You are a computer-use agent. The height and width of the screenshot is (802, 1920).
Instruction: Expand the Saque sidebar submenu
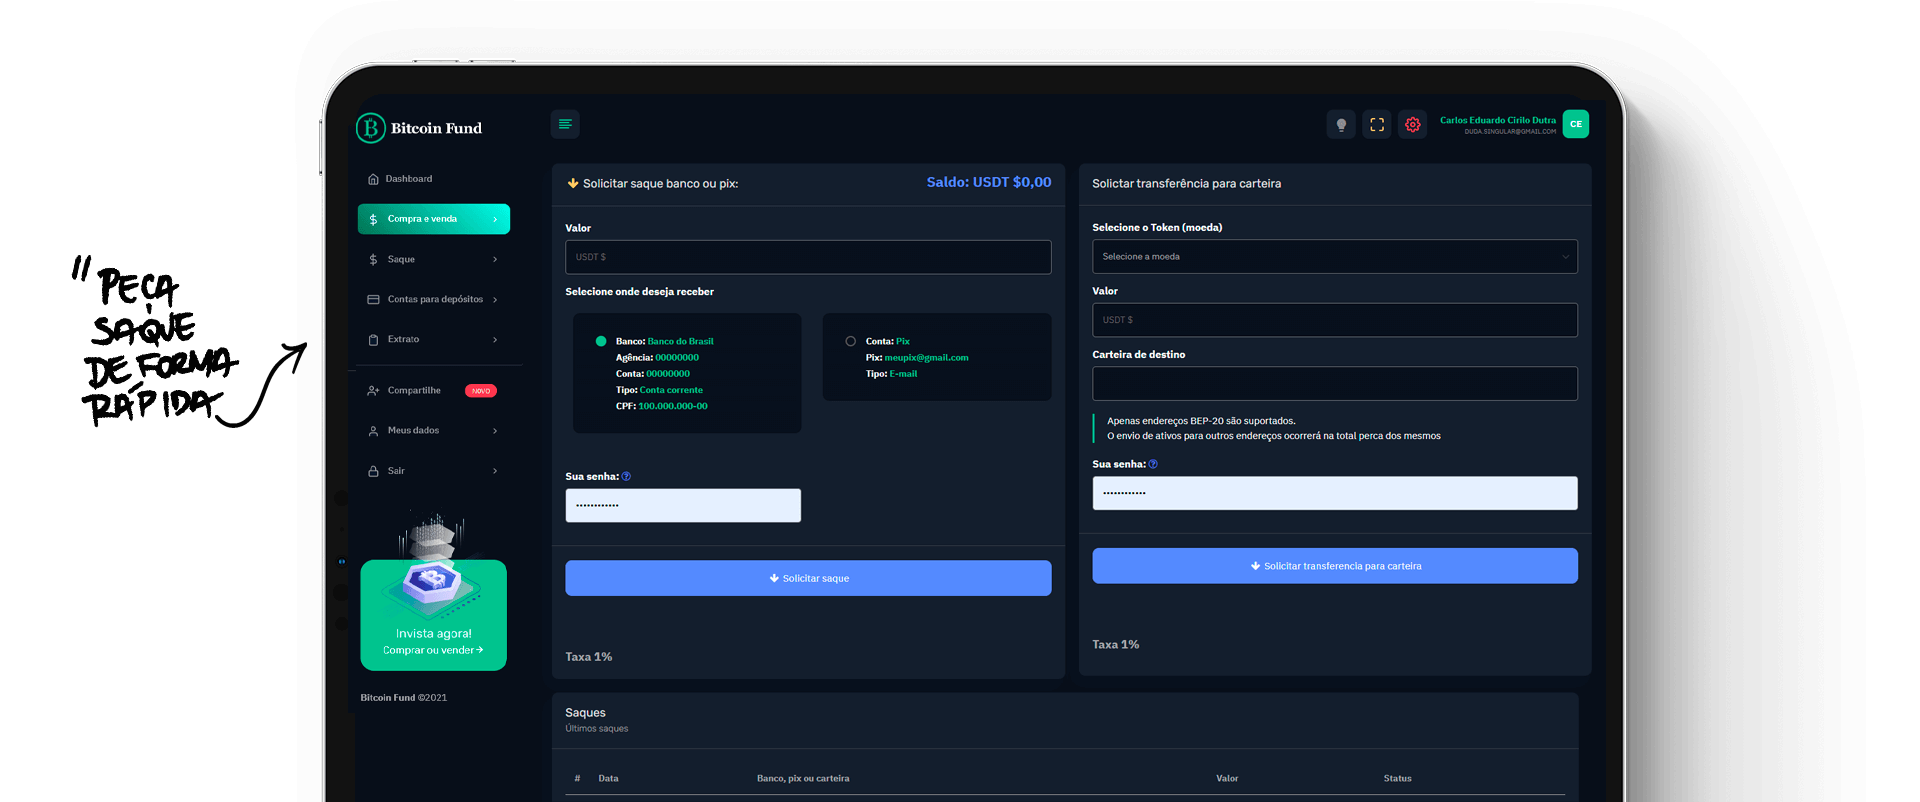point(432,260)
